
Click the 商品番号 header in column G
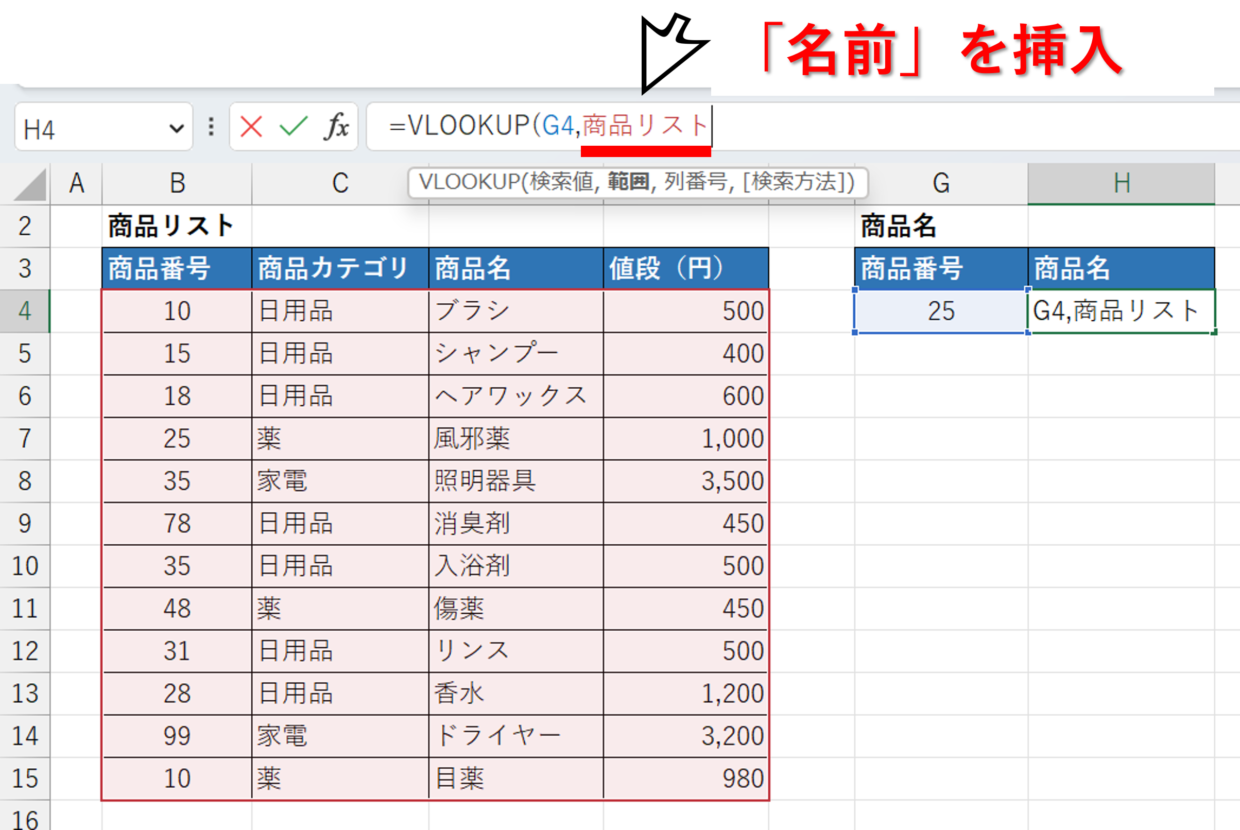pos(941,269)
